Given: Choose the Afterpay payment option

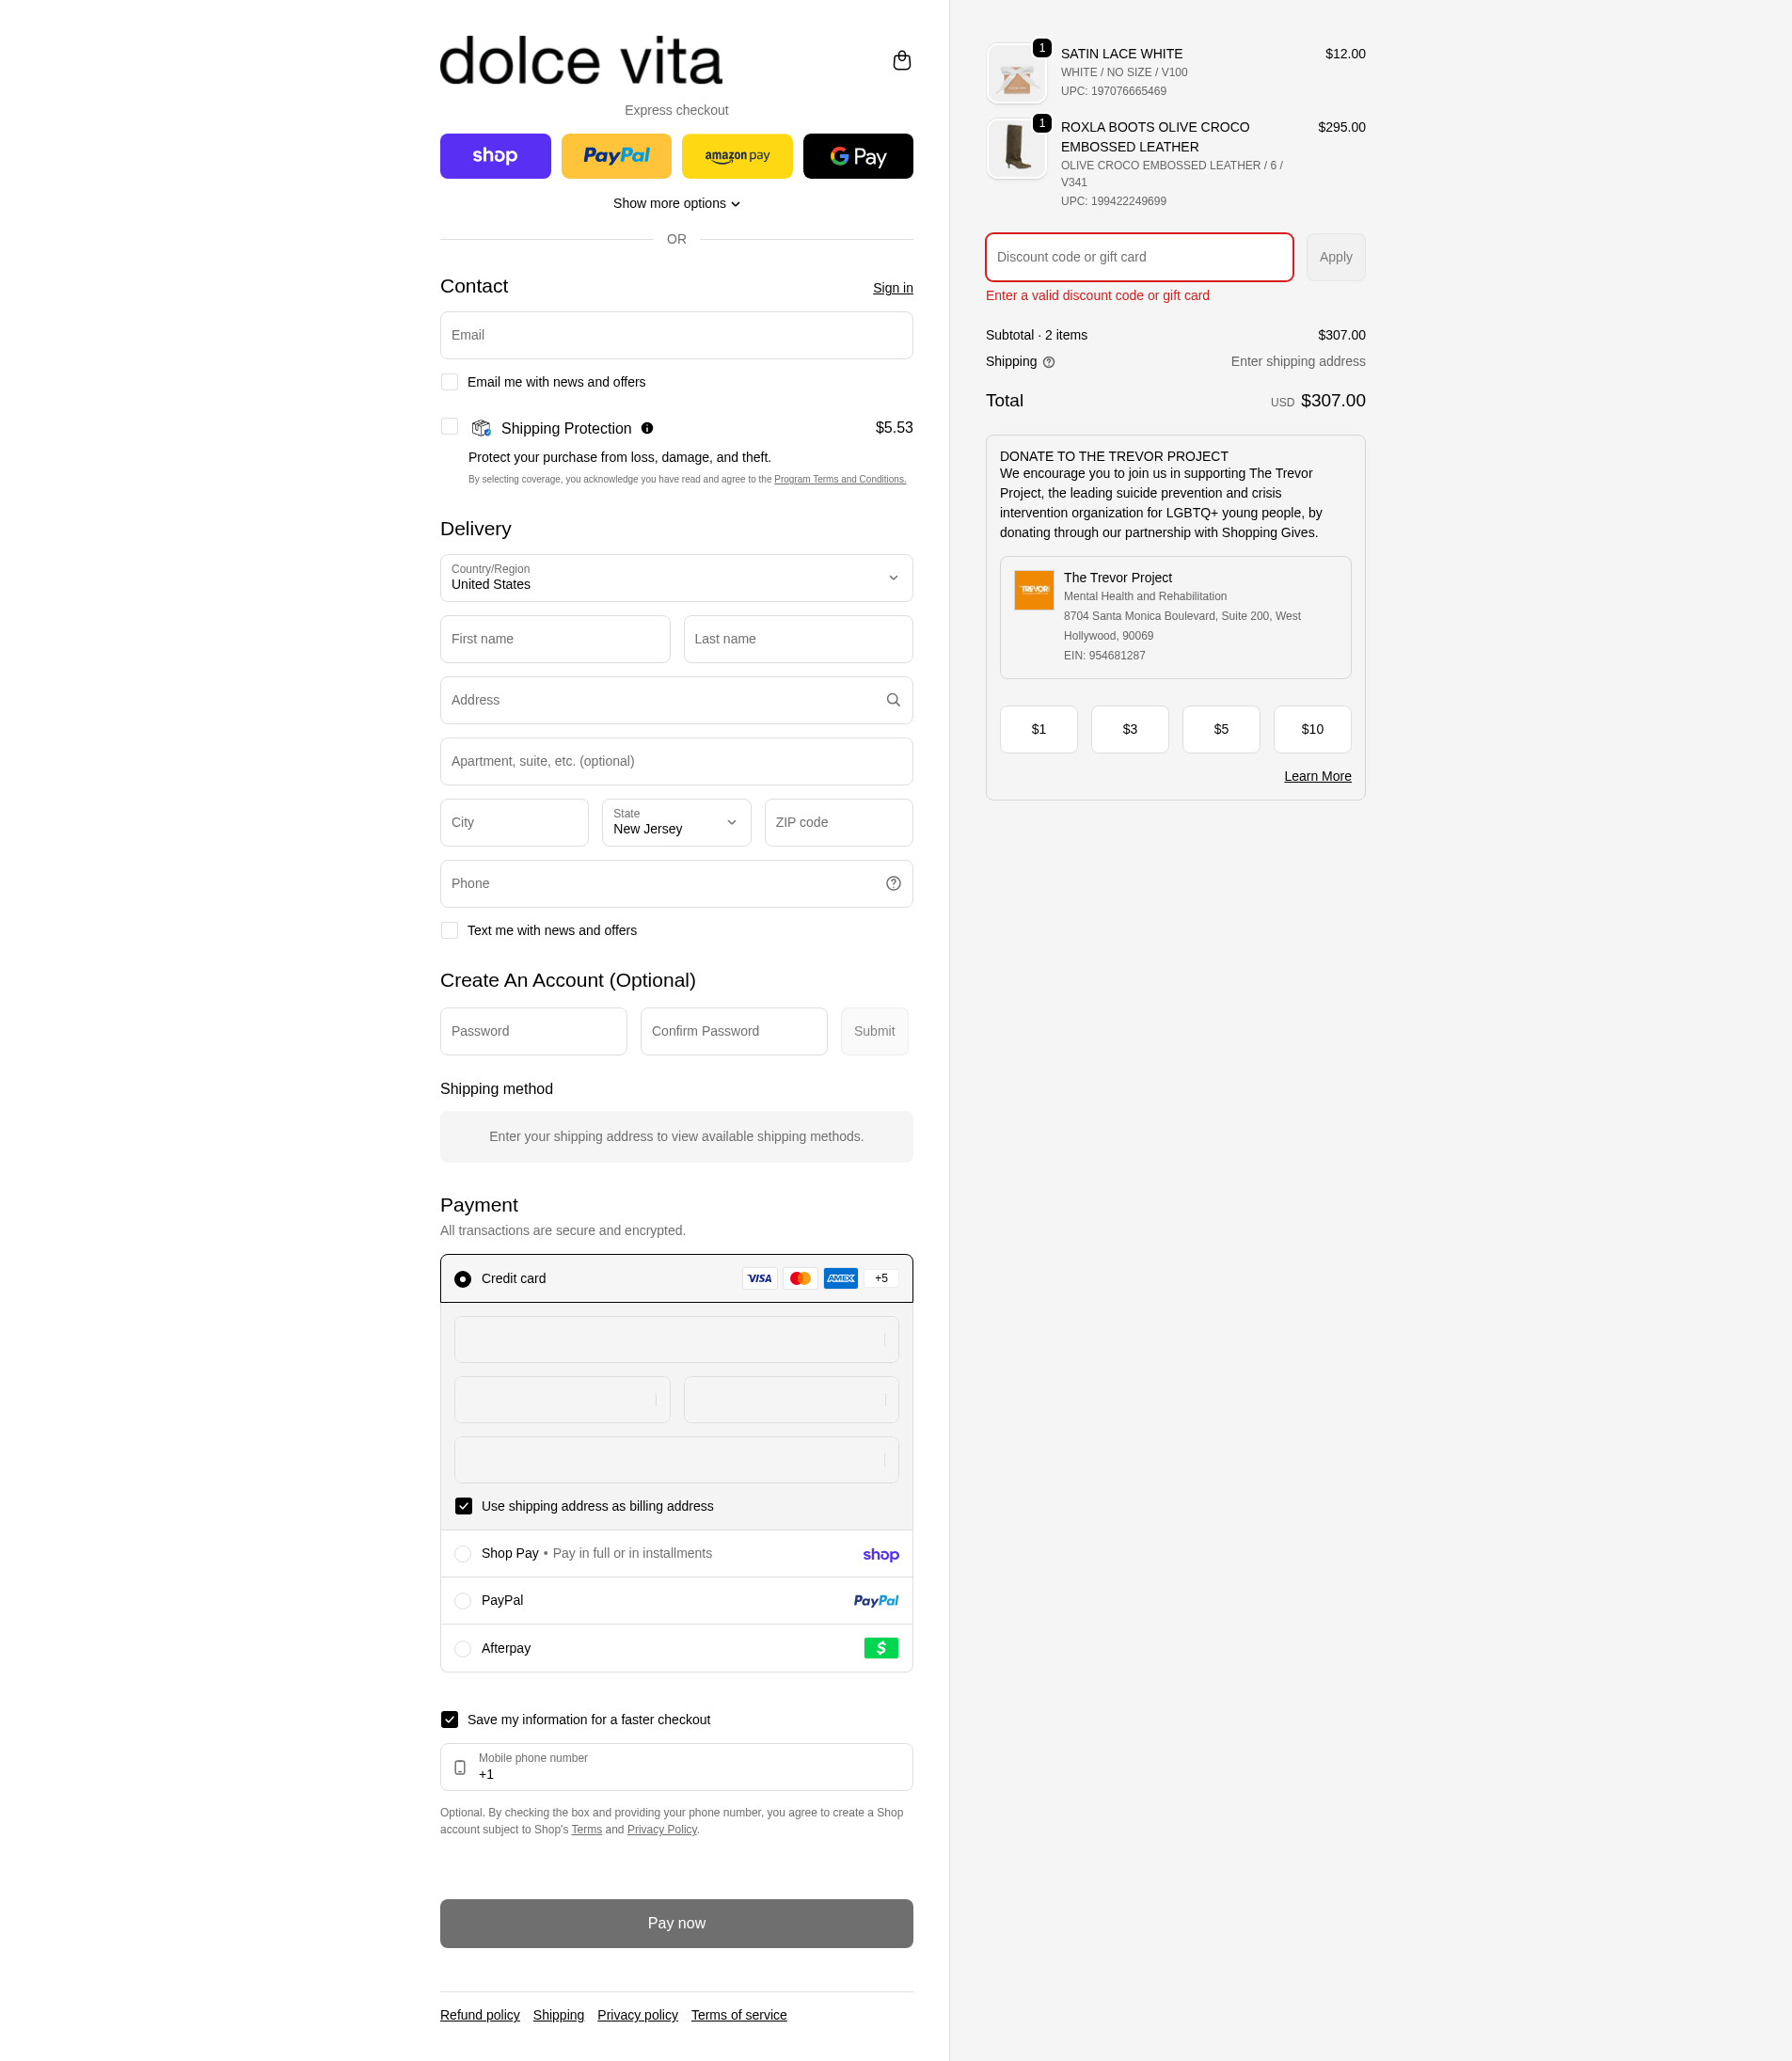Looking at the screenshot, I should point(676,1648).
